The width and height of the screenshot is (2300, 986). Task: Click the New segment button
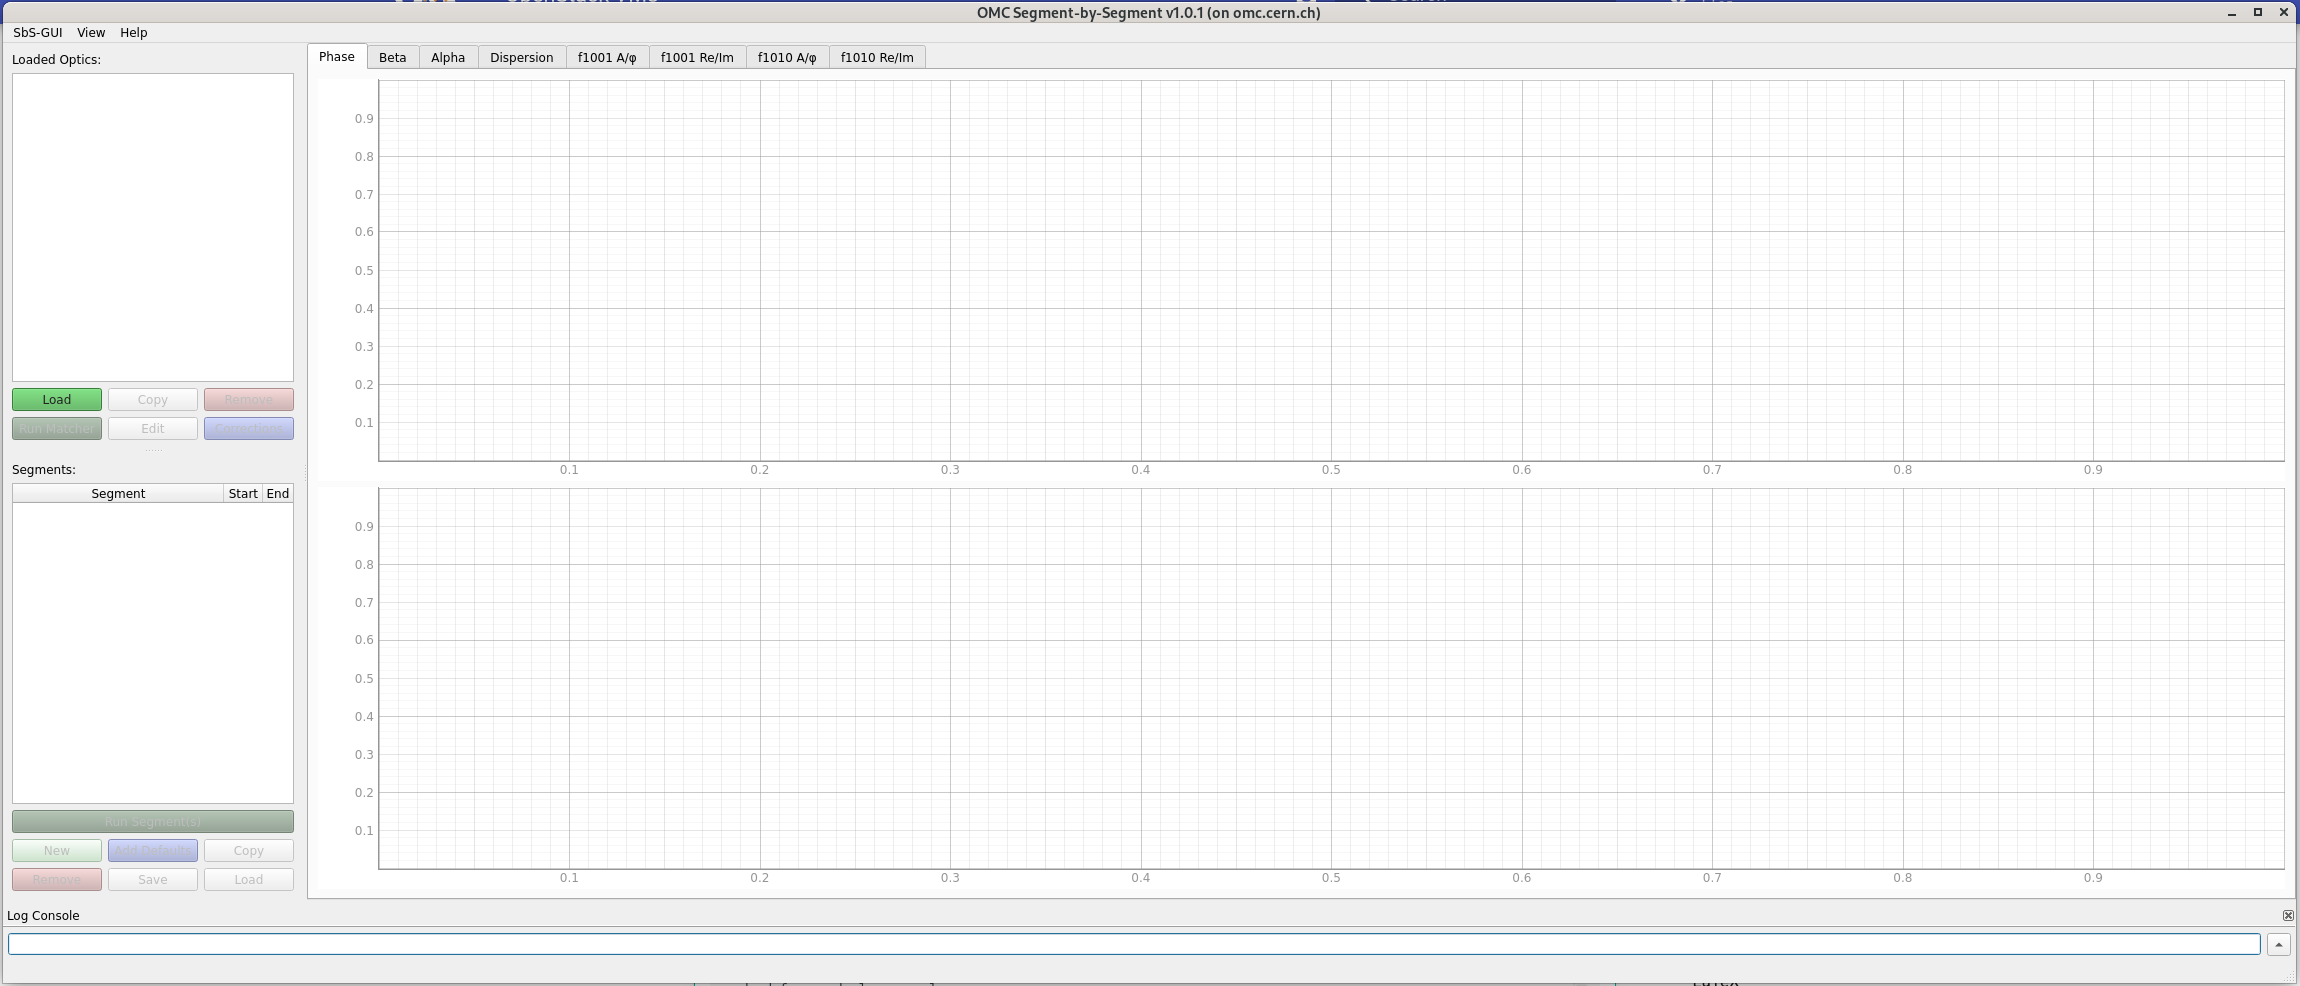[57, 850]
